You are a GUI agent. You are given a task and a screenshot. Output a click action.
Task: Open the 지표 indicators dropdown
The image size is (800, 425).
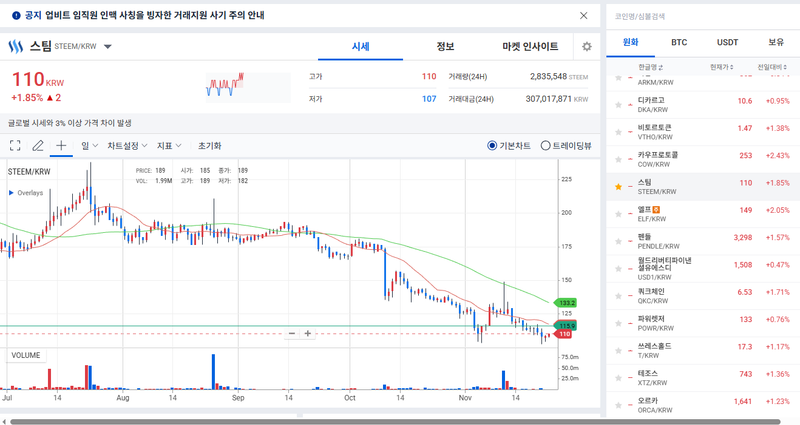(169, 145)
